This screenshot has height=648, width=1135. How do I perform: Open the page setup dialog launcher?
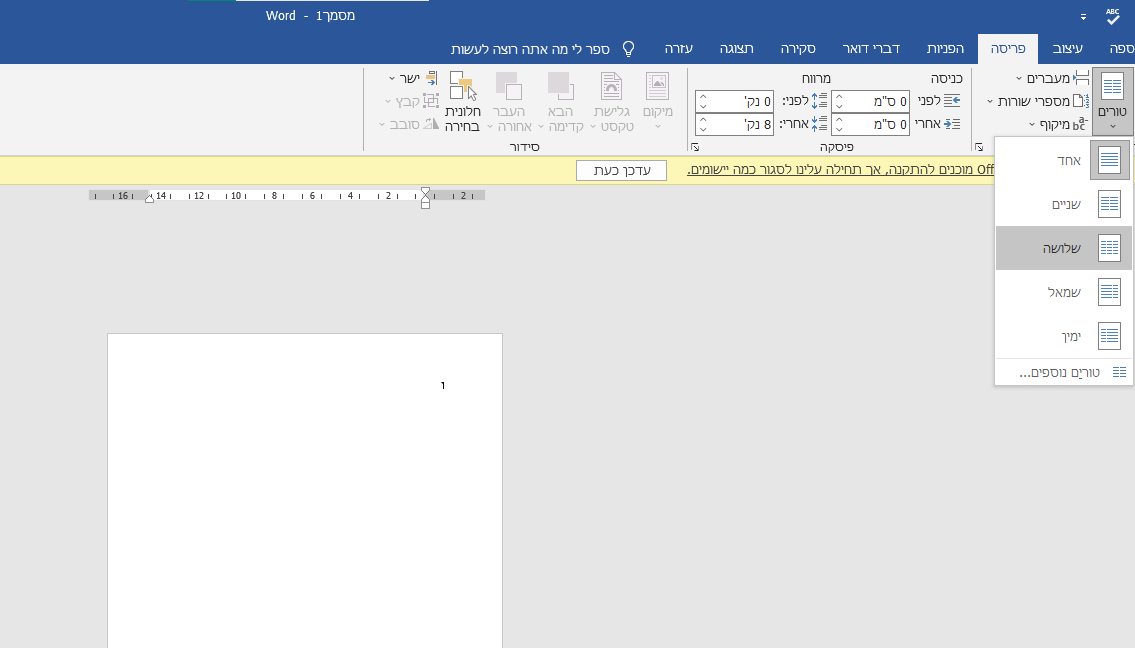click(x=979, y=147)
